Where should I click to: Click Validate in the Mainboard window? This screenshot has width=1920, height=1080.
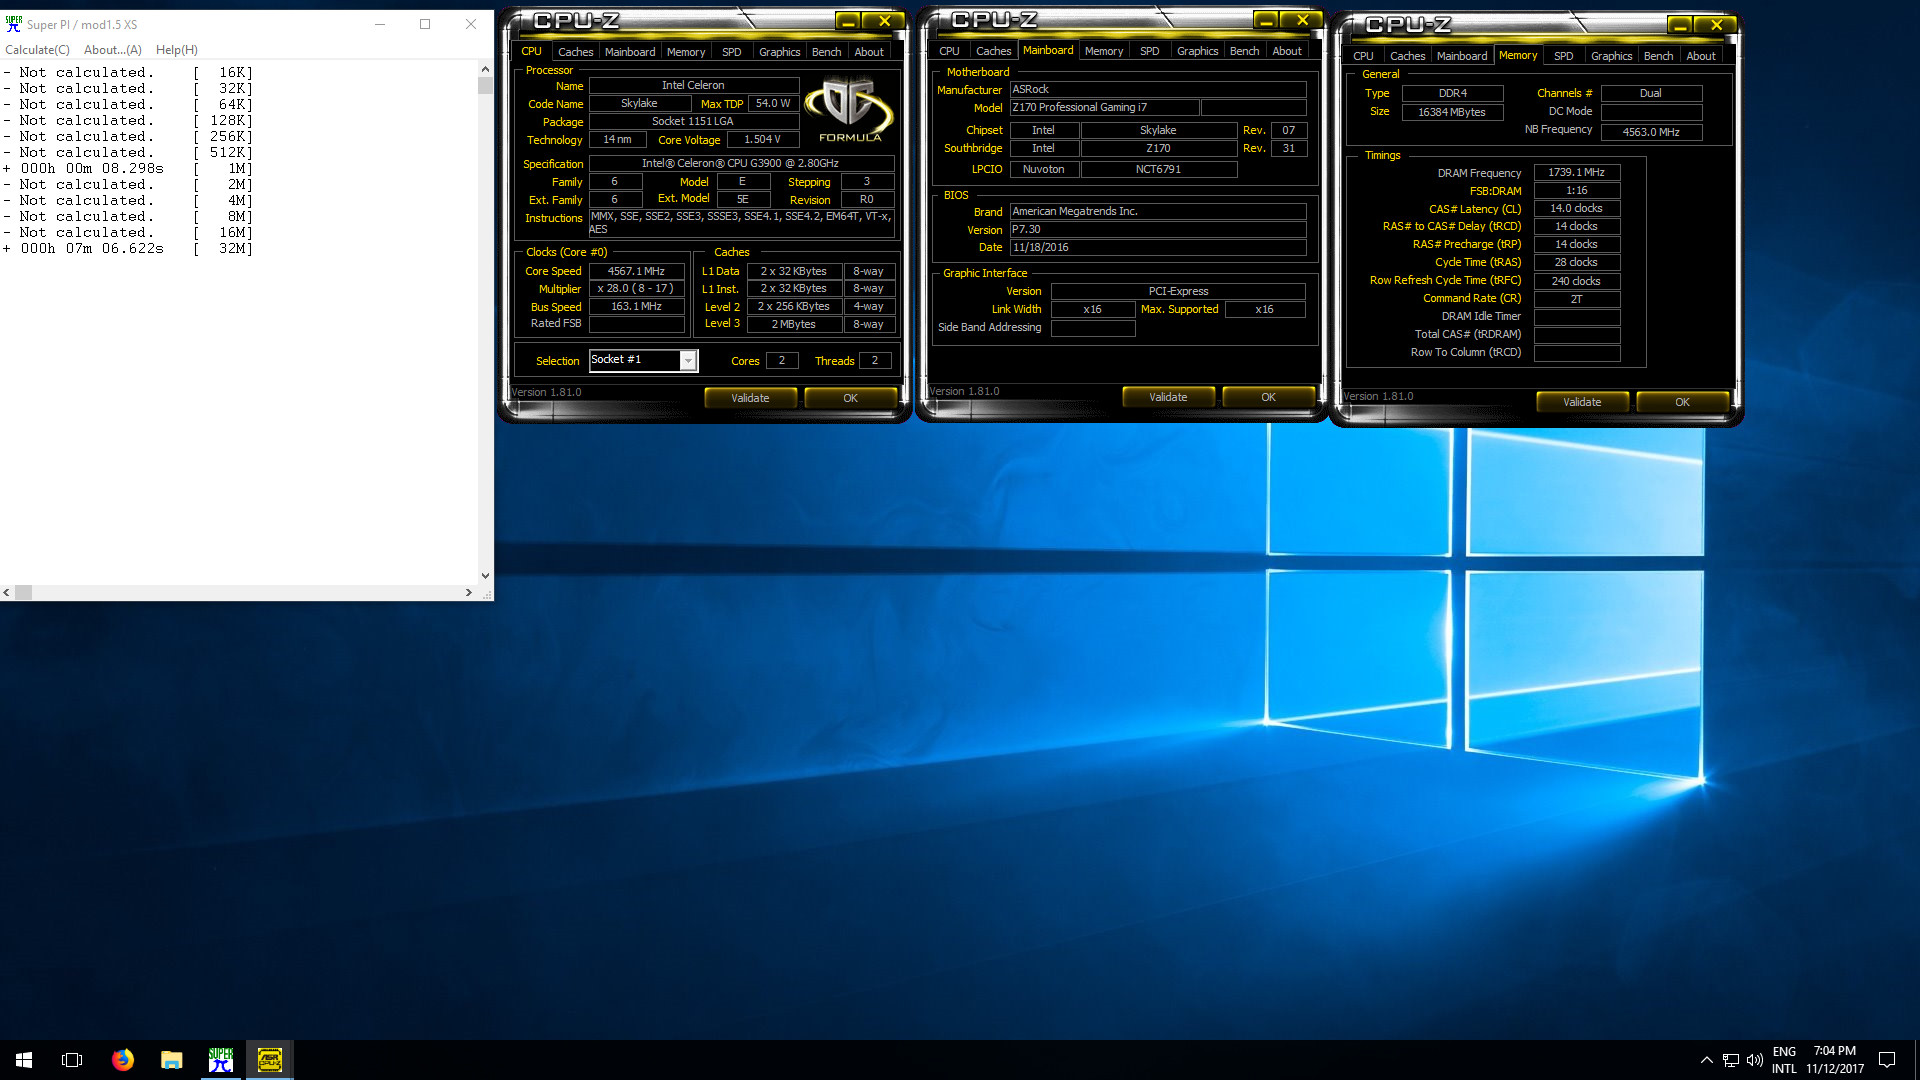1168,397
